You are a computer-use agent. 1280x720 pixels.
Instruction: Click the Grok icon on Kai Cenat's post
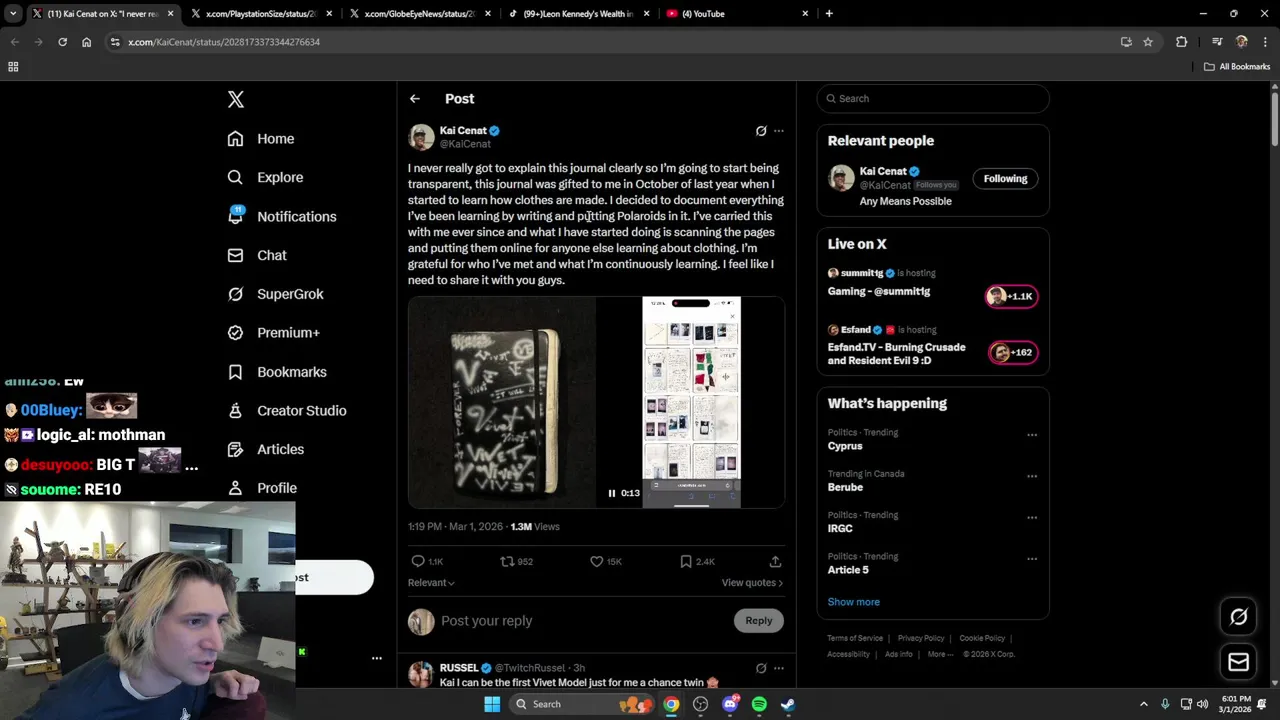(x=761, y=131)
